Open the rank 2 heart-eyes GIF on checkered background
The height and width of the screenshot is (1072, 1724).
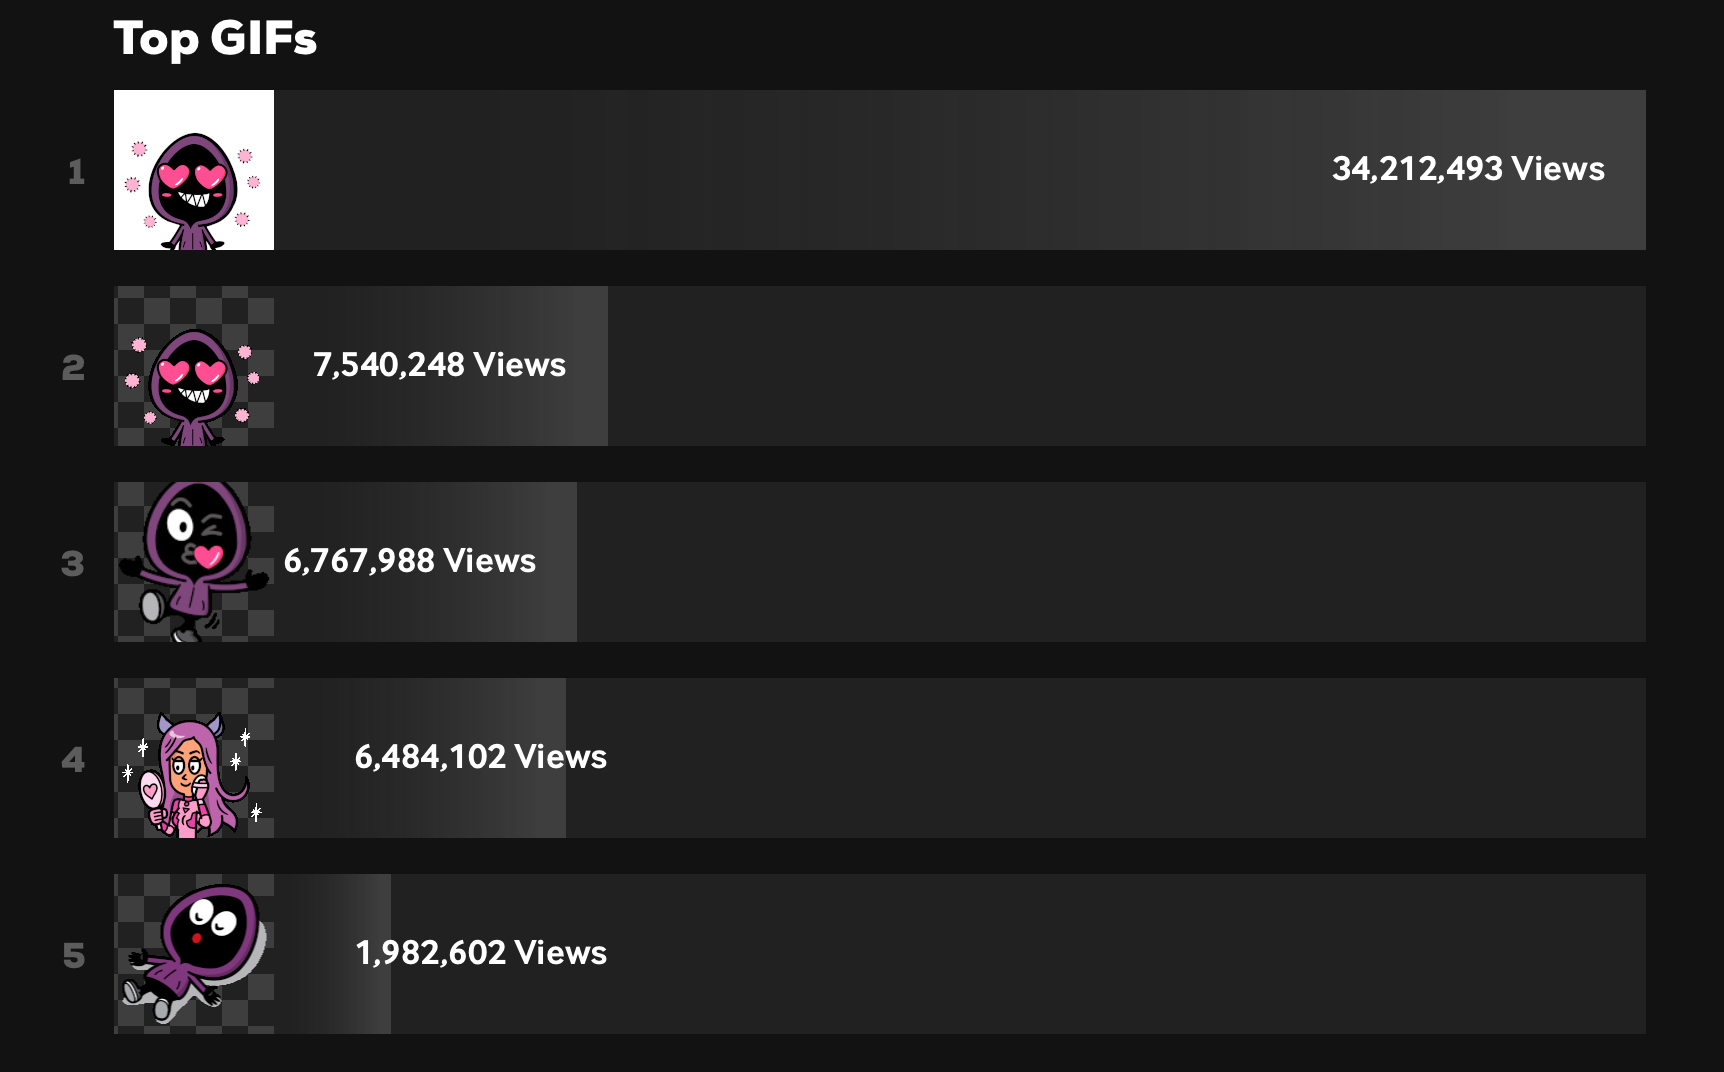[194, 366]
